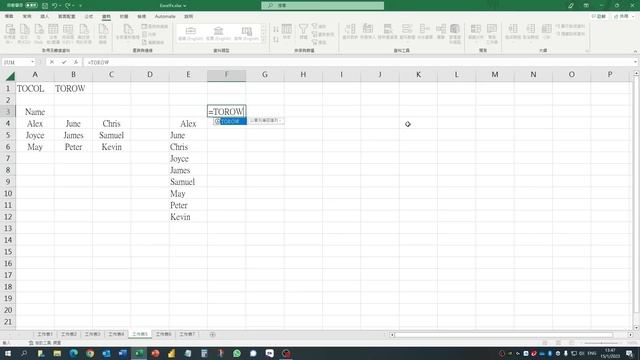640x360 pixels.
Task: Toggle the Filter funnel button
Action: pyautogui.click(x=303, y=32)
